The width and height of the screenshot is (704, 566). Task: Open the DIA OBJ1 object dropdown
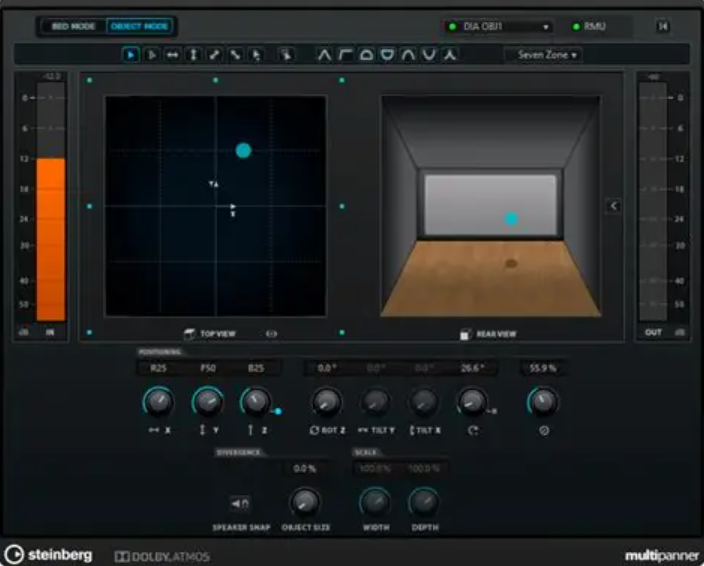(x=499, y=27)
